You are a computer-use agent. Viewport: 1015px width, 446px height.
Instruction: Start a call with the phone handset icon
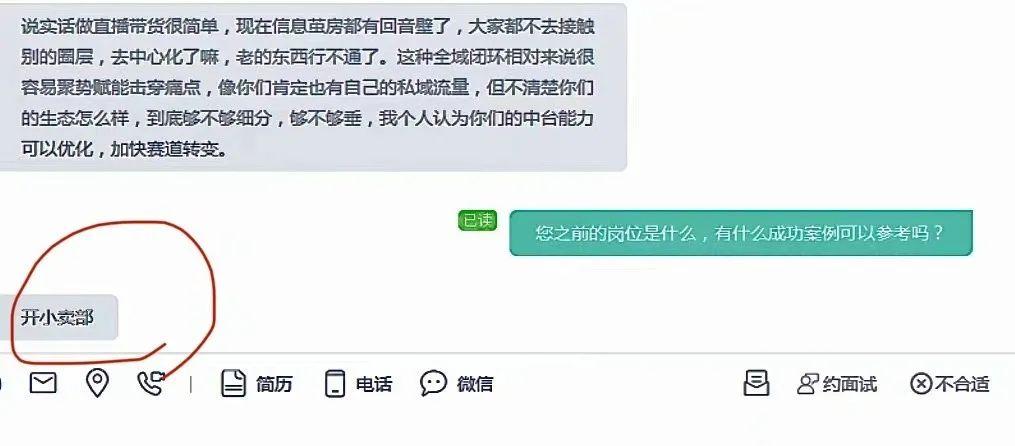pos(151,383)
